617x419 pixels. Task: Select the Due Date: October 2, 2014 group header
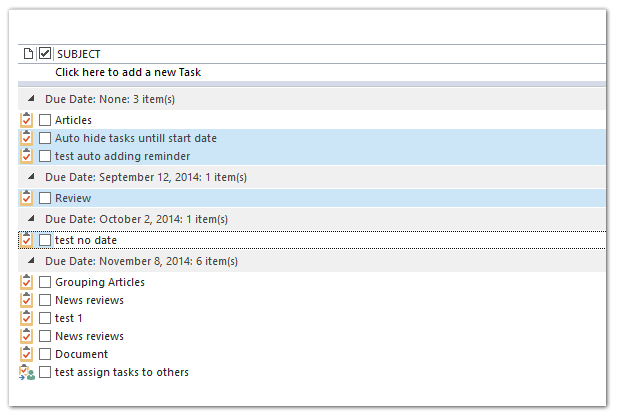tap(136, 219)
